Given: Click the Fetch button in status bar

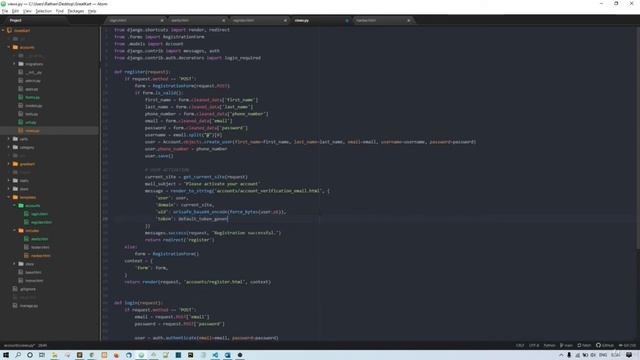Looking at the screenshot, I should pyautogui.click(x=584, y=345).
